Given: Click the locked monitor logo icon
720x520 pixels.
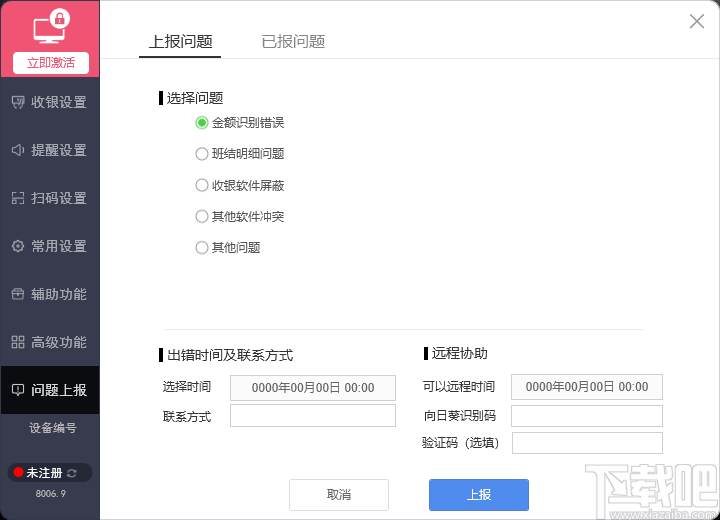Looking at the screenshot, I should [x=51, y=27].
